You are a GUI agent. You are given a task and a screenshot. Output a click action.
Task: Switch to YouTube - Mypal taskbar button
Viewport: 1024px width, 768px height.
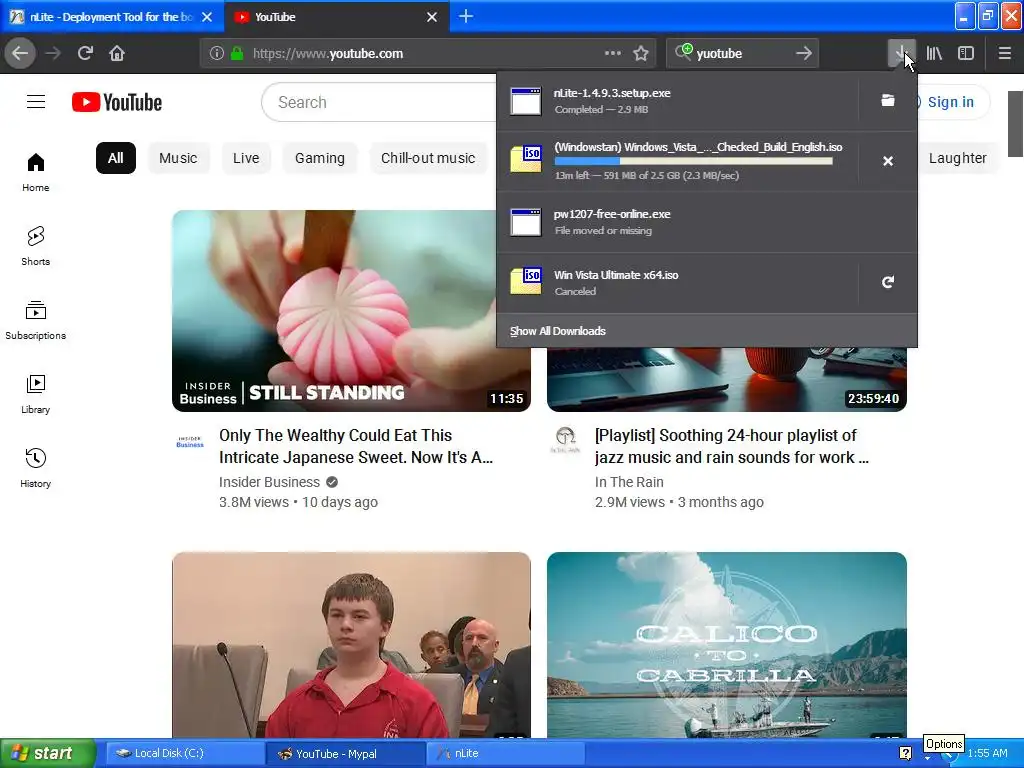[x=345, y=754]
